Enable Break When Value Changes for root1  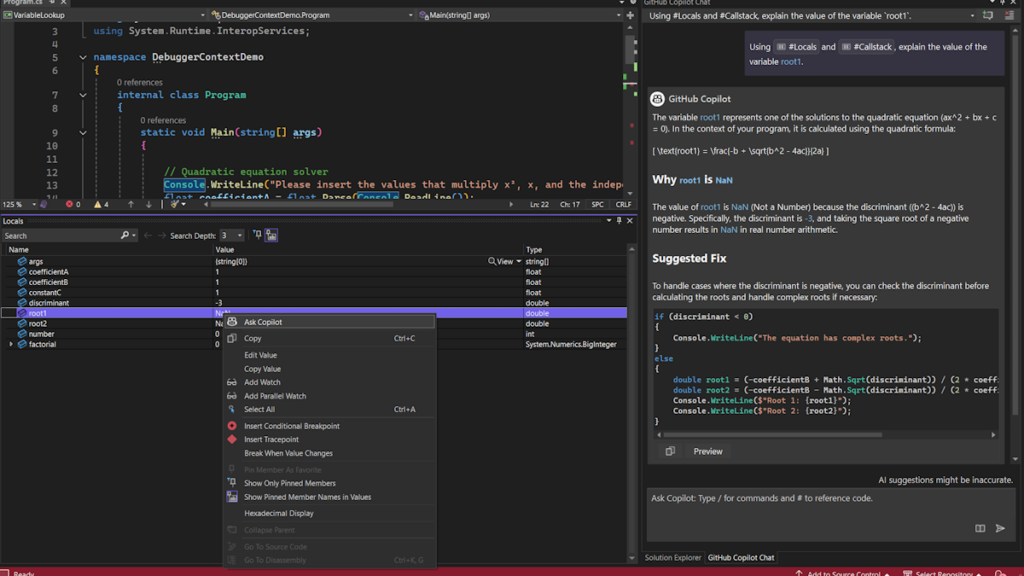click(289, 454)
